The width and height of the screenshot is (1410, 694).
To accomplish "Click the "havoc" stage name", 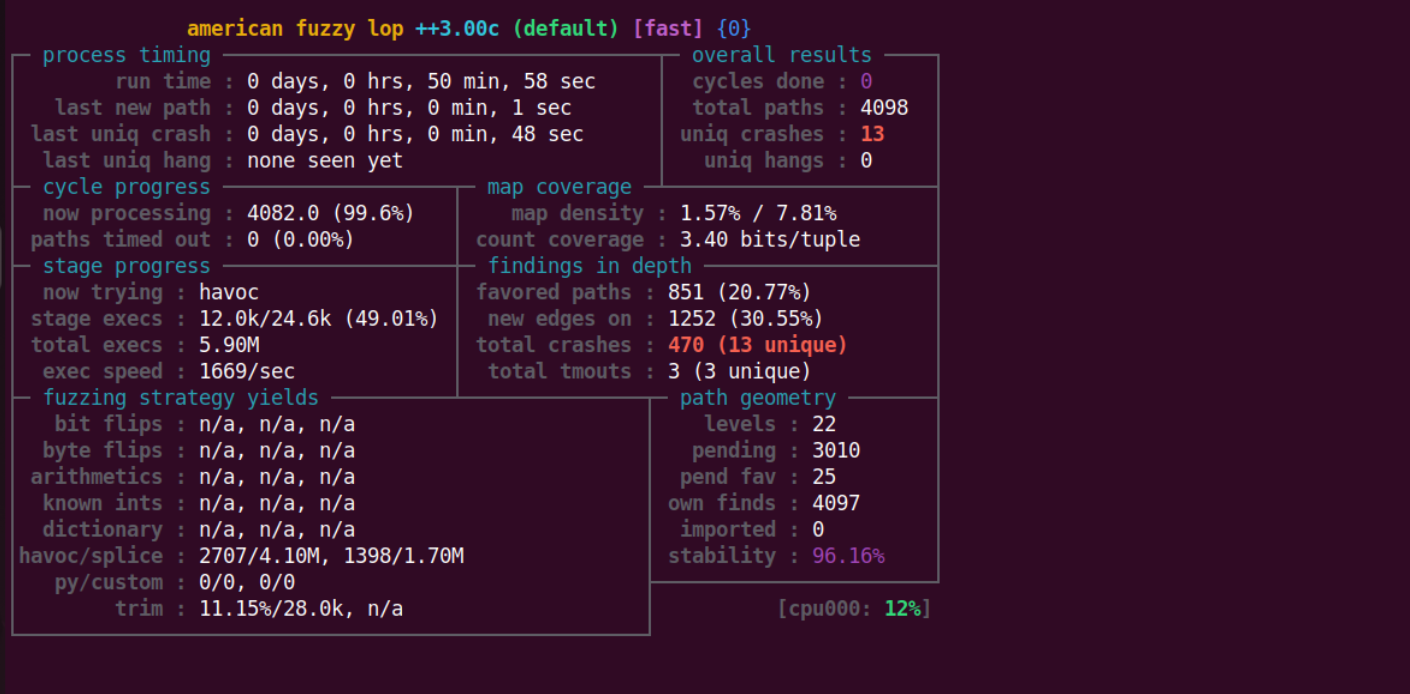I will point(229,293).
